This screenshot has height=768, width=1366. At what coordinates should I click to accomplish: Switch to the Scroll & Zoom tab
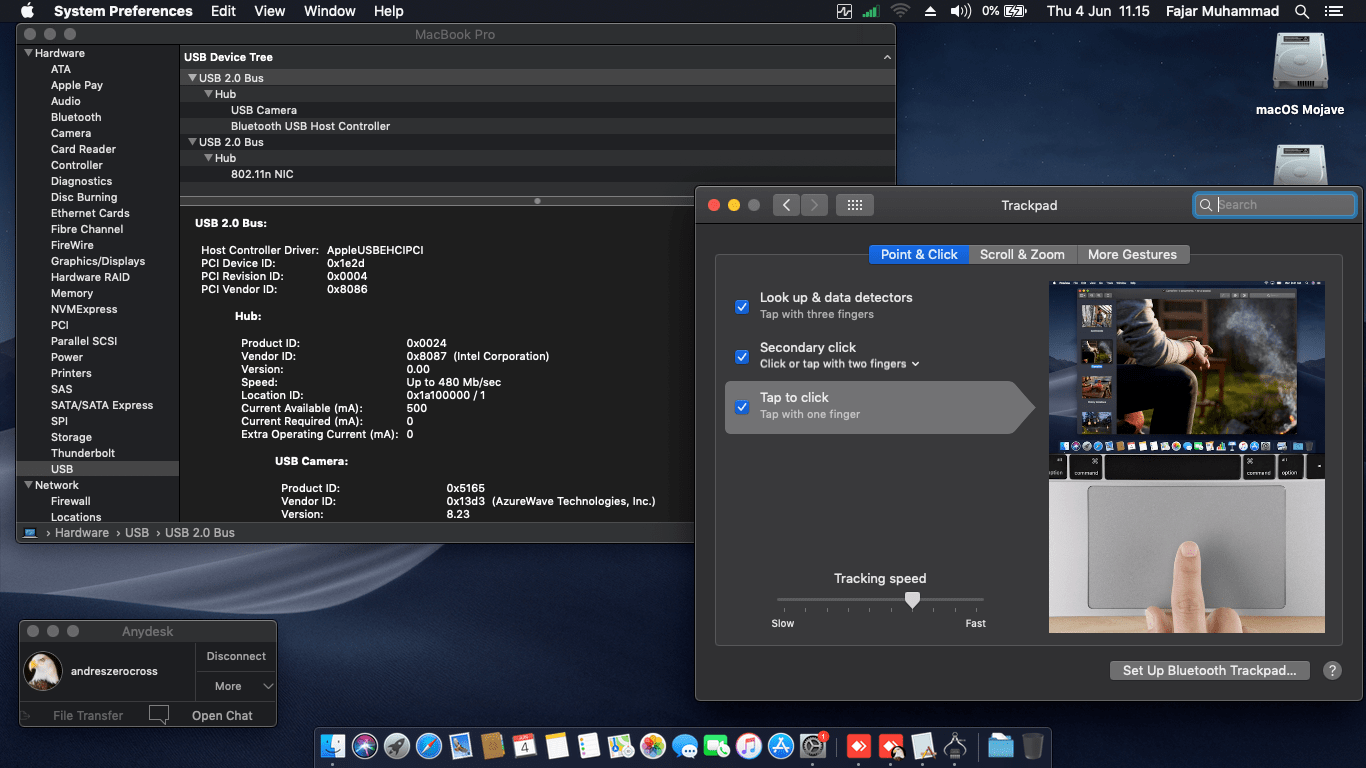coord(1022,254)
